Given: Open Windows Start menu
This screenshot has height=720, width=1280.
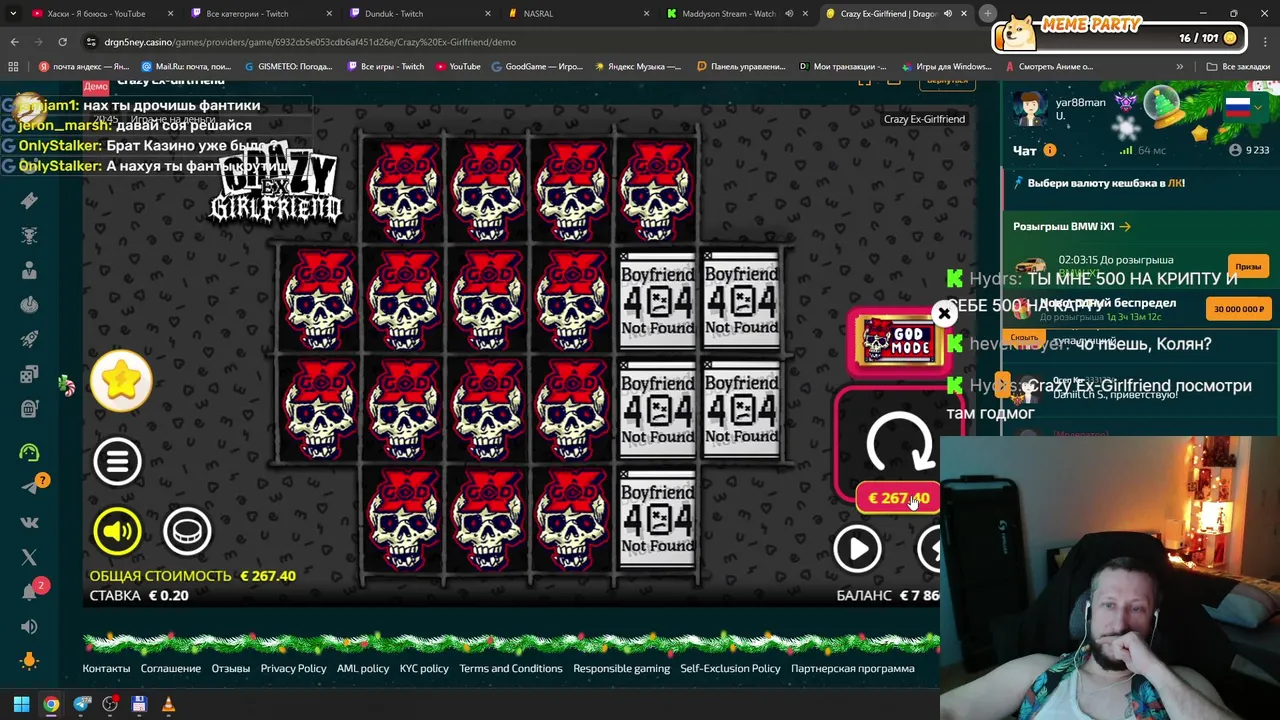Looking at the screenshot, I should [x=21, y=704].
